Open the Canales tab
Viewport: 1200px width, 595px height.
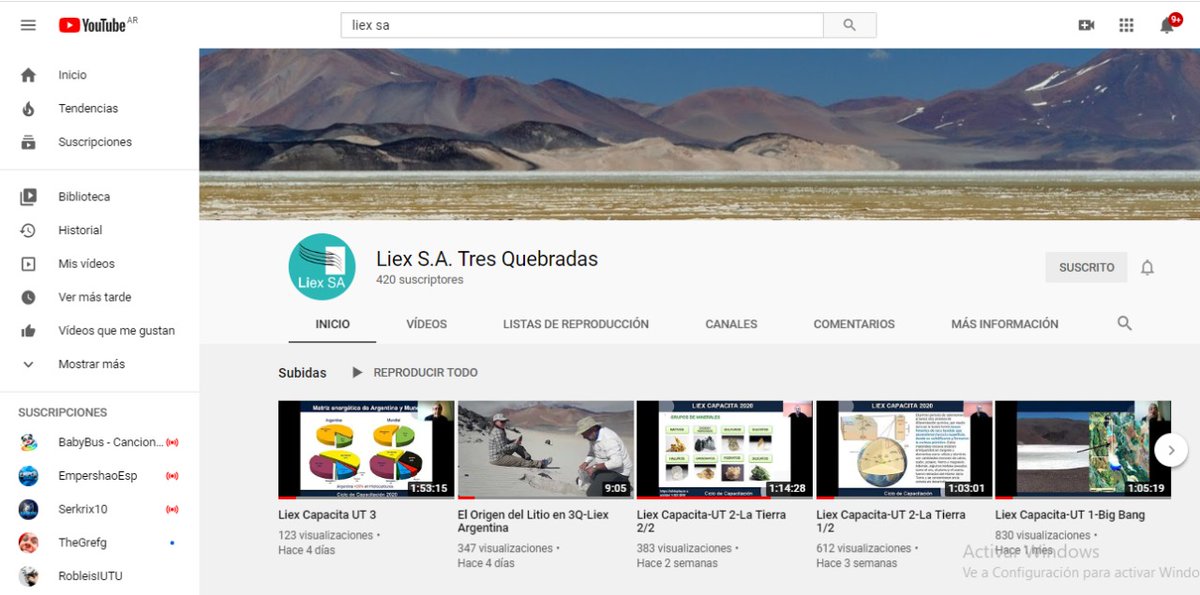click(731, 324)
